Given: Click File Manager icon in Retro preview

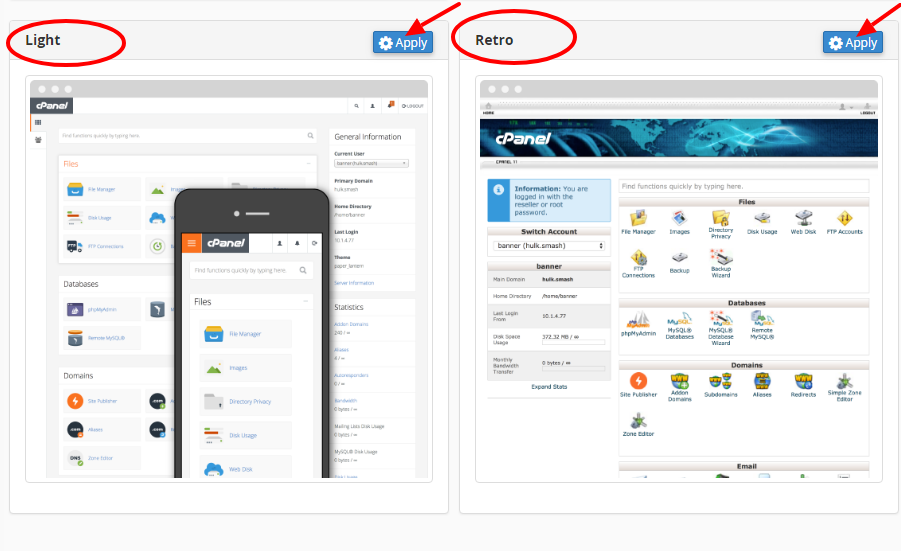Looking at the screenshot, I should pyautogui.click(x=638, y=218).
